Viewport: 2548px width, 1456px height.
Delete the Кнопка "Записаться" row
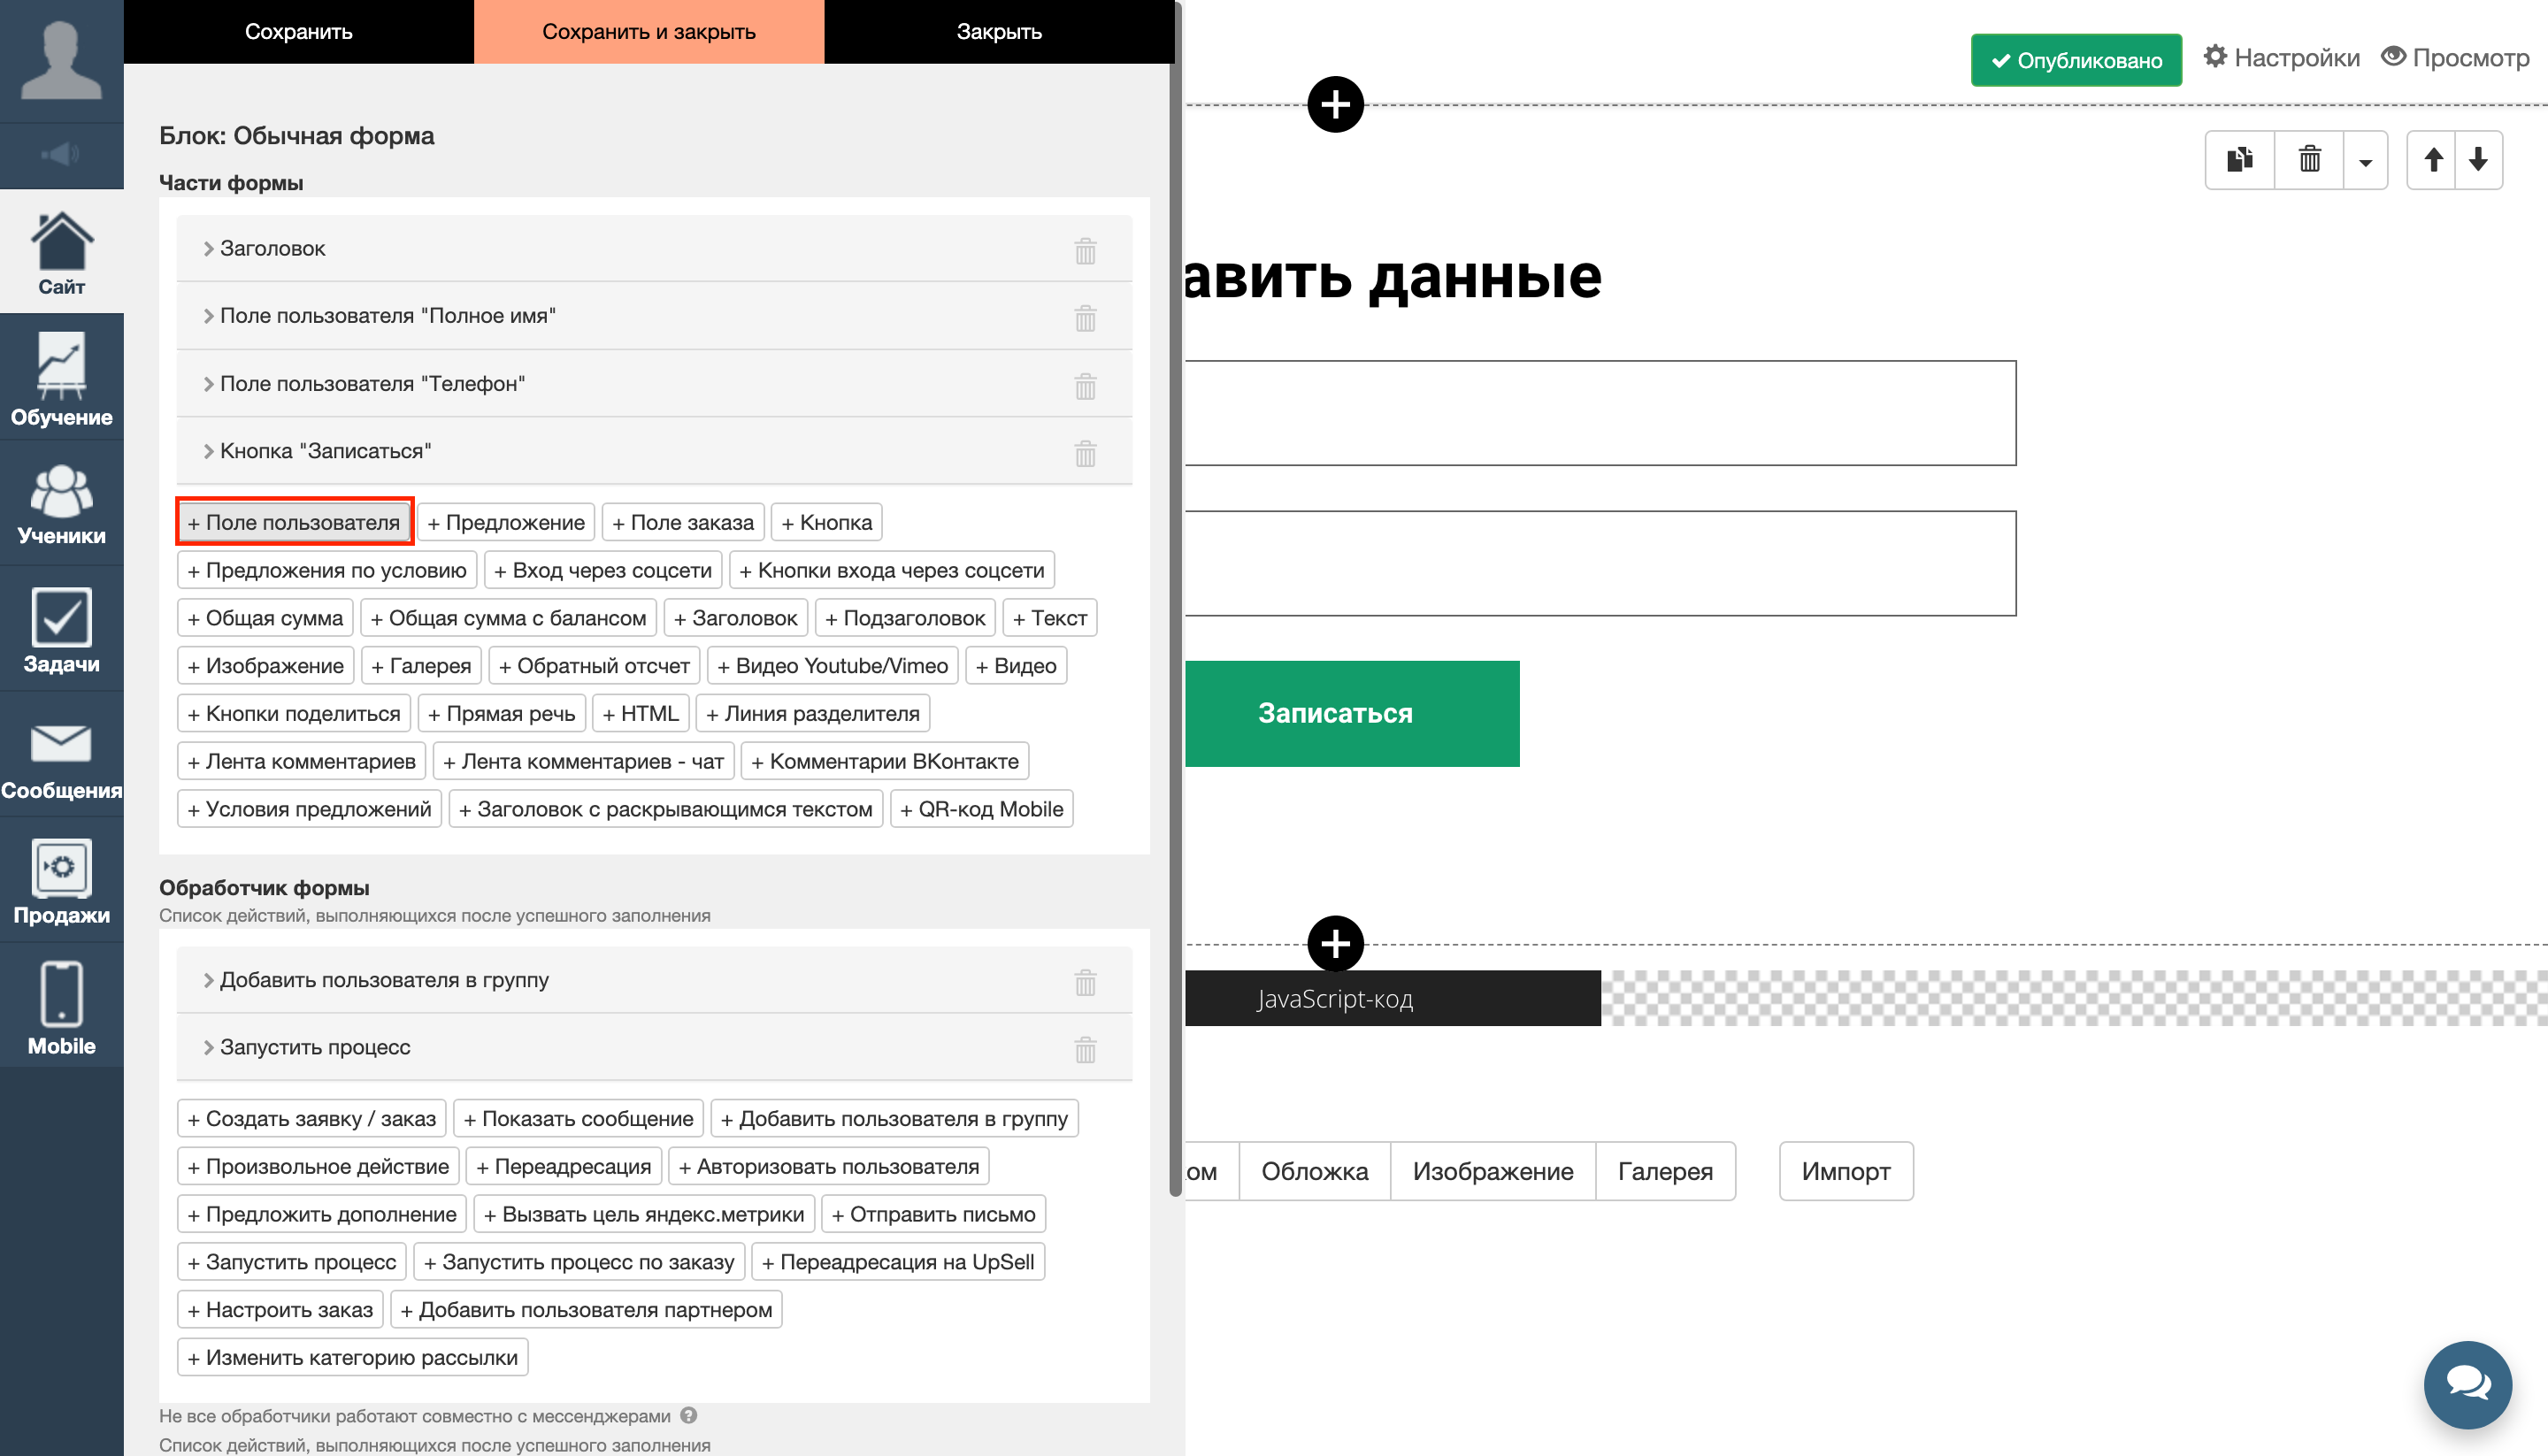click(x=1085, y=453)
